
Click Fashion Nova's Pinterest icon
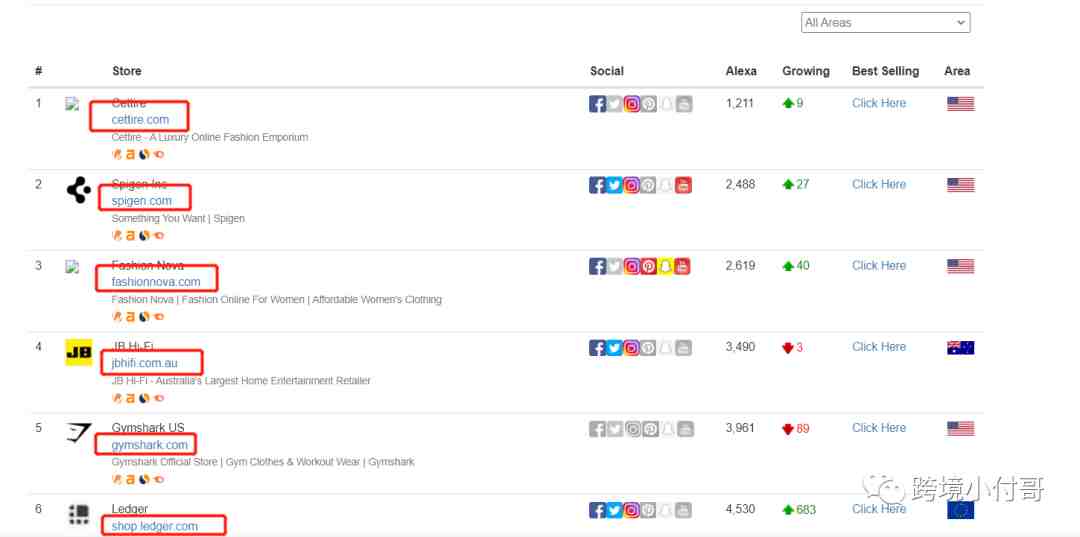(x=649, y=266)
